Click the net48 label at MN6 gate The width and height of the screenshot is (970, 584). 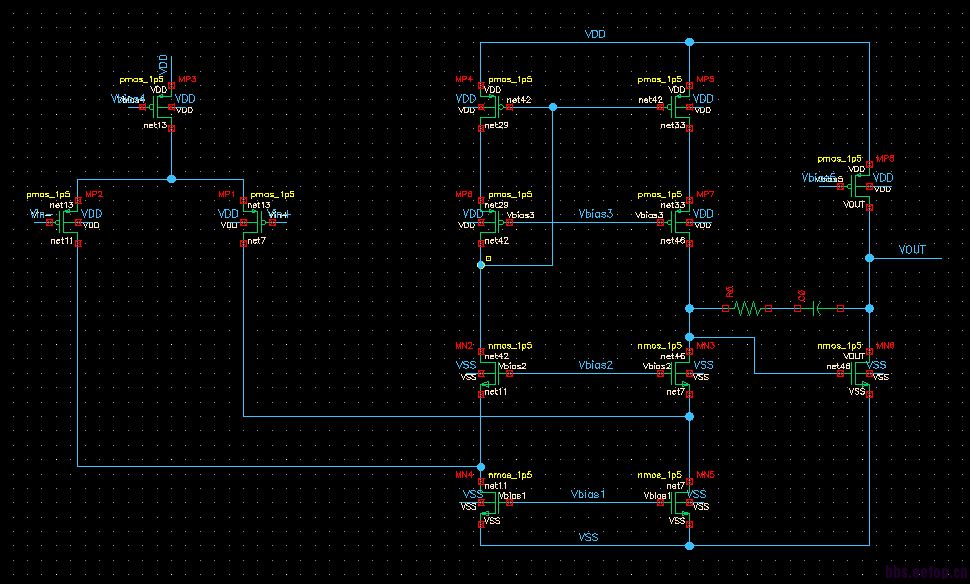pyautogui.click(x=838, y=366)
